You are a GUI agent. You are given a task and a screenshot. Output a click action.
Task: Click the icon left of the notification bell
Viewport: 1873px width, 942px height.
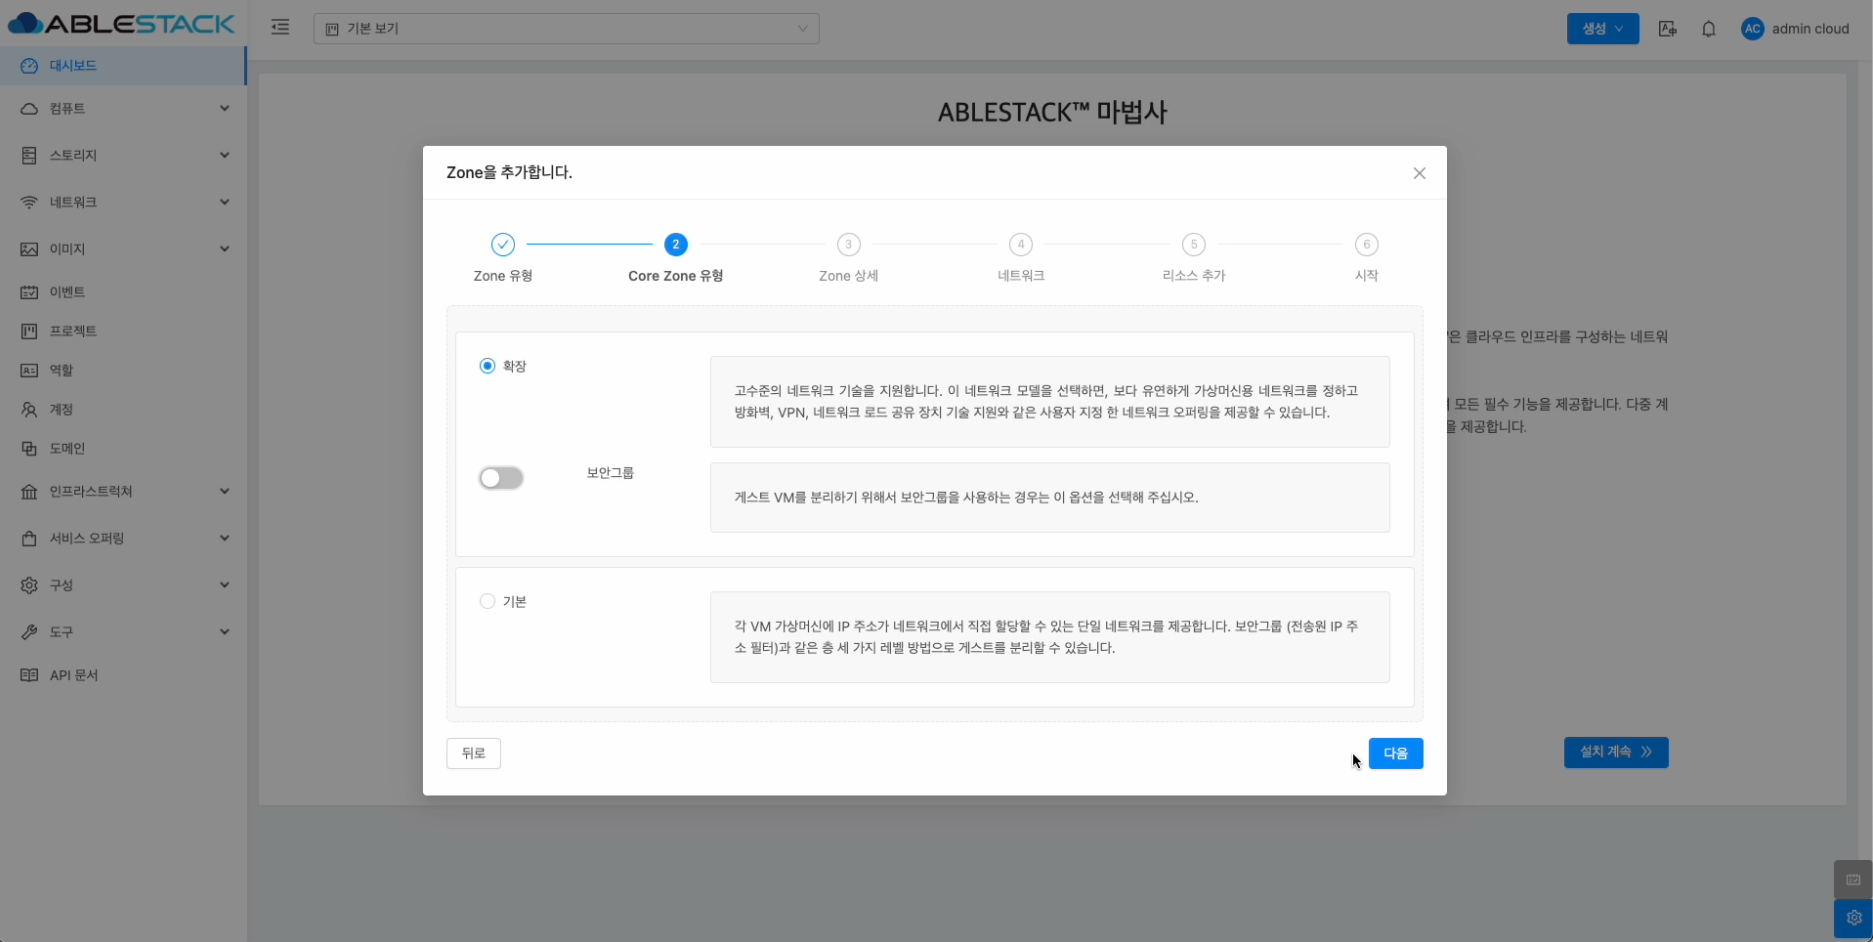1667,29
